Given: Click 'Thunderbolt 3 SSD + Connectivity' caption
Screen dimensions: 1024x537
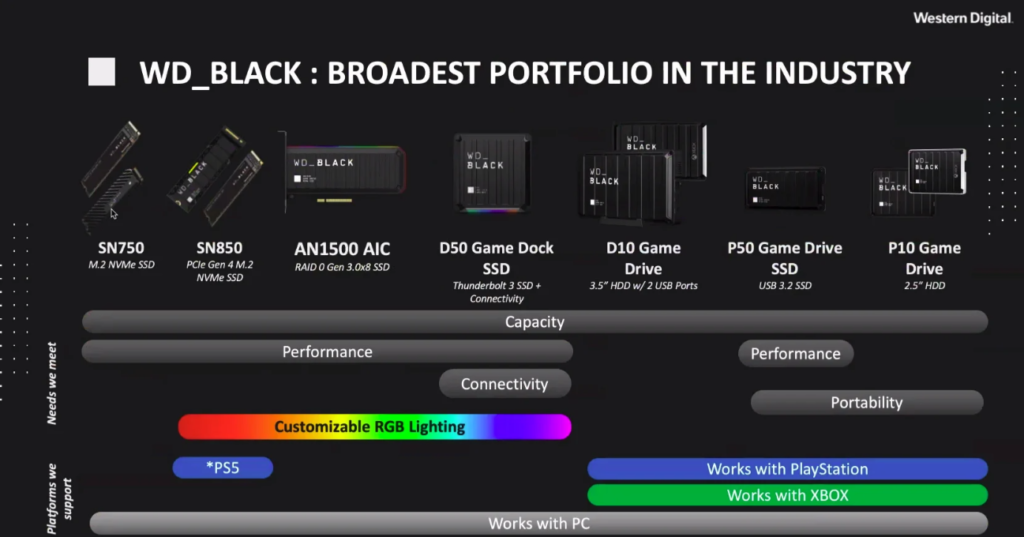Looking at the screenshot, I should pyautogui.click(x=496, y=292).
